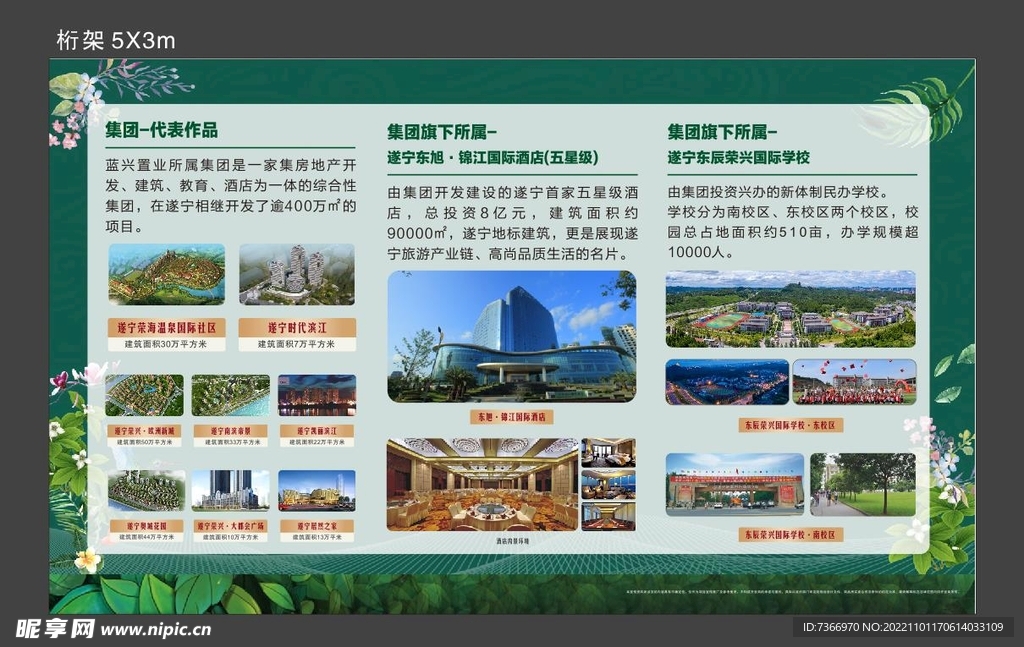Select the 遂宁凯丽滨江 label
Image resolution: width=1024 pixels, height=647 pixels.
[x=317, y=431]
